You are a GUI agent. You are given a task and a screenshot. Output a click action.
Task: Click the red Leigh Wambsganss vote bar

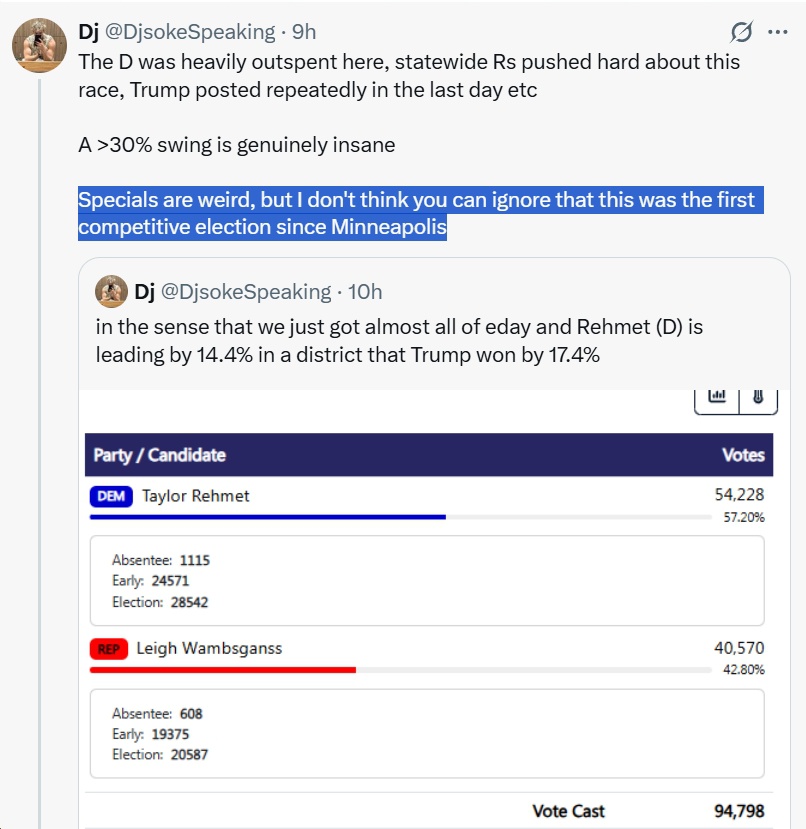pos(223,669)
